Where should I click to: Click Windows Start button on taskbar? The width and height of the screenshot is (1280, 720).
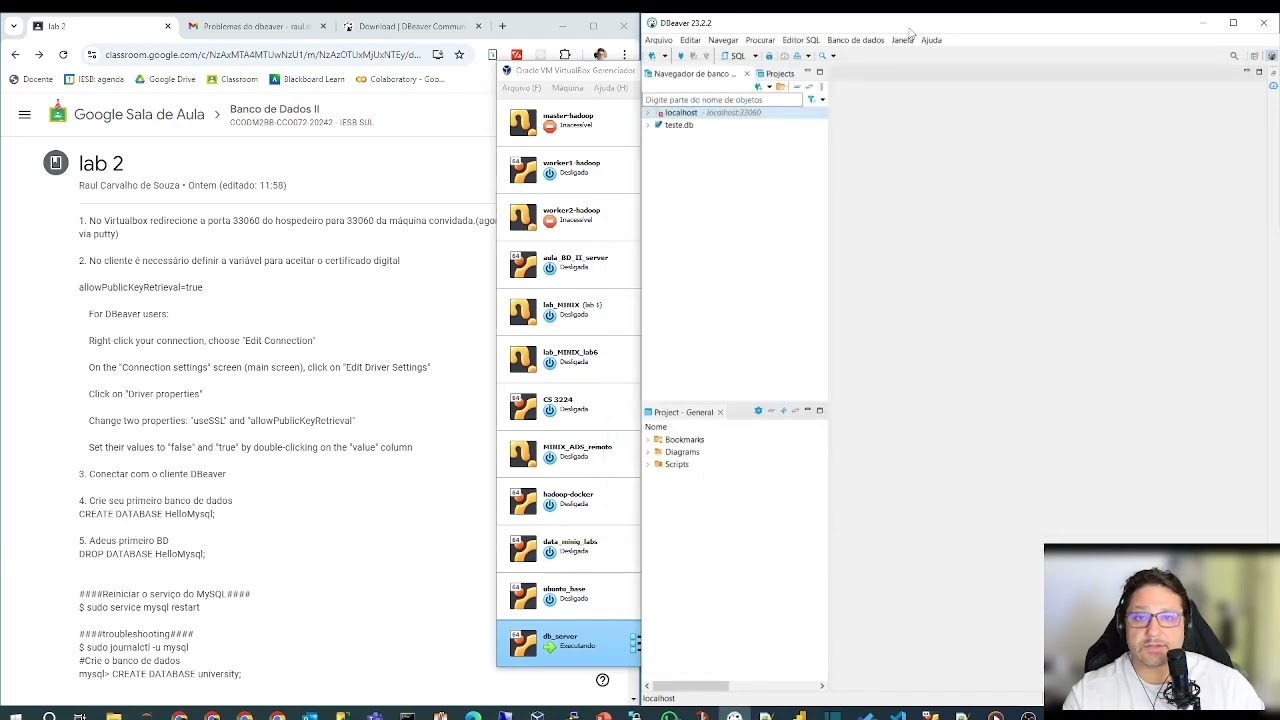tap(14, 715)
